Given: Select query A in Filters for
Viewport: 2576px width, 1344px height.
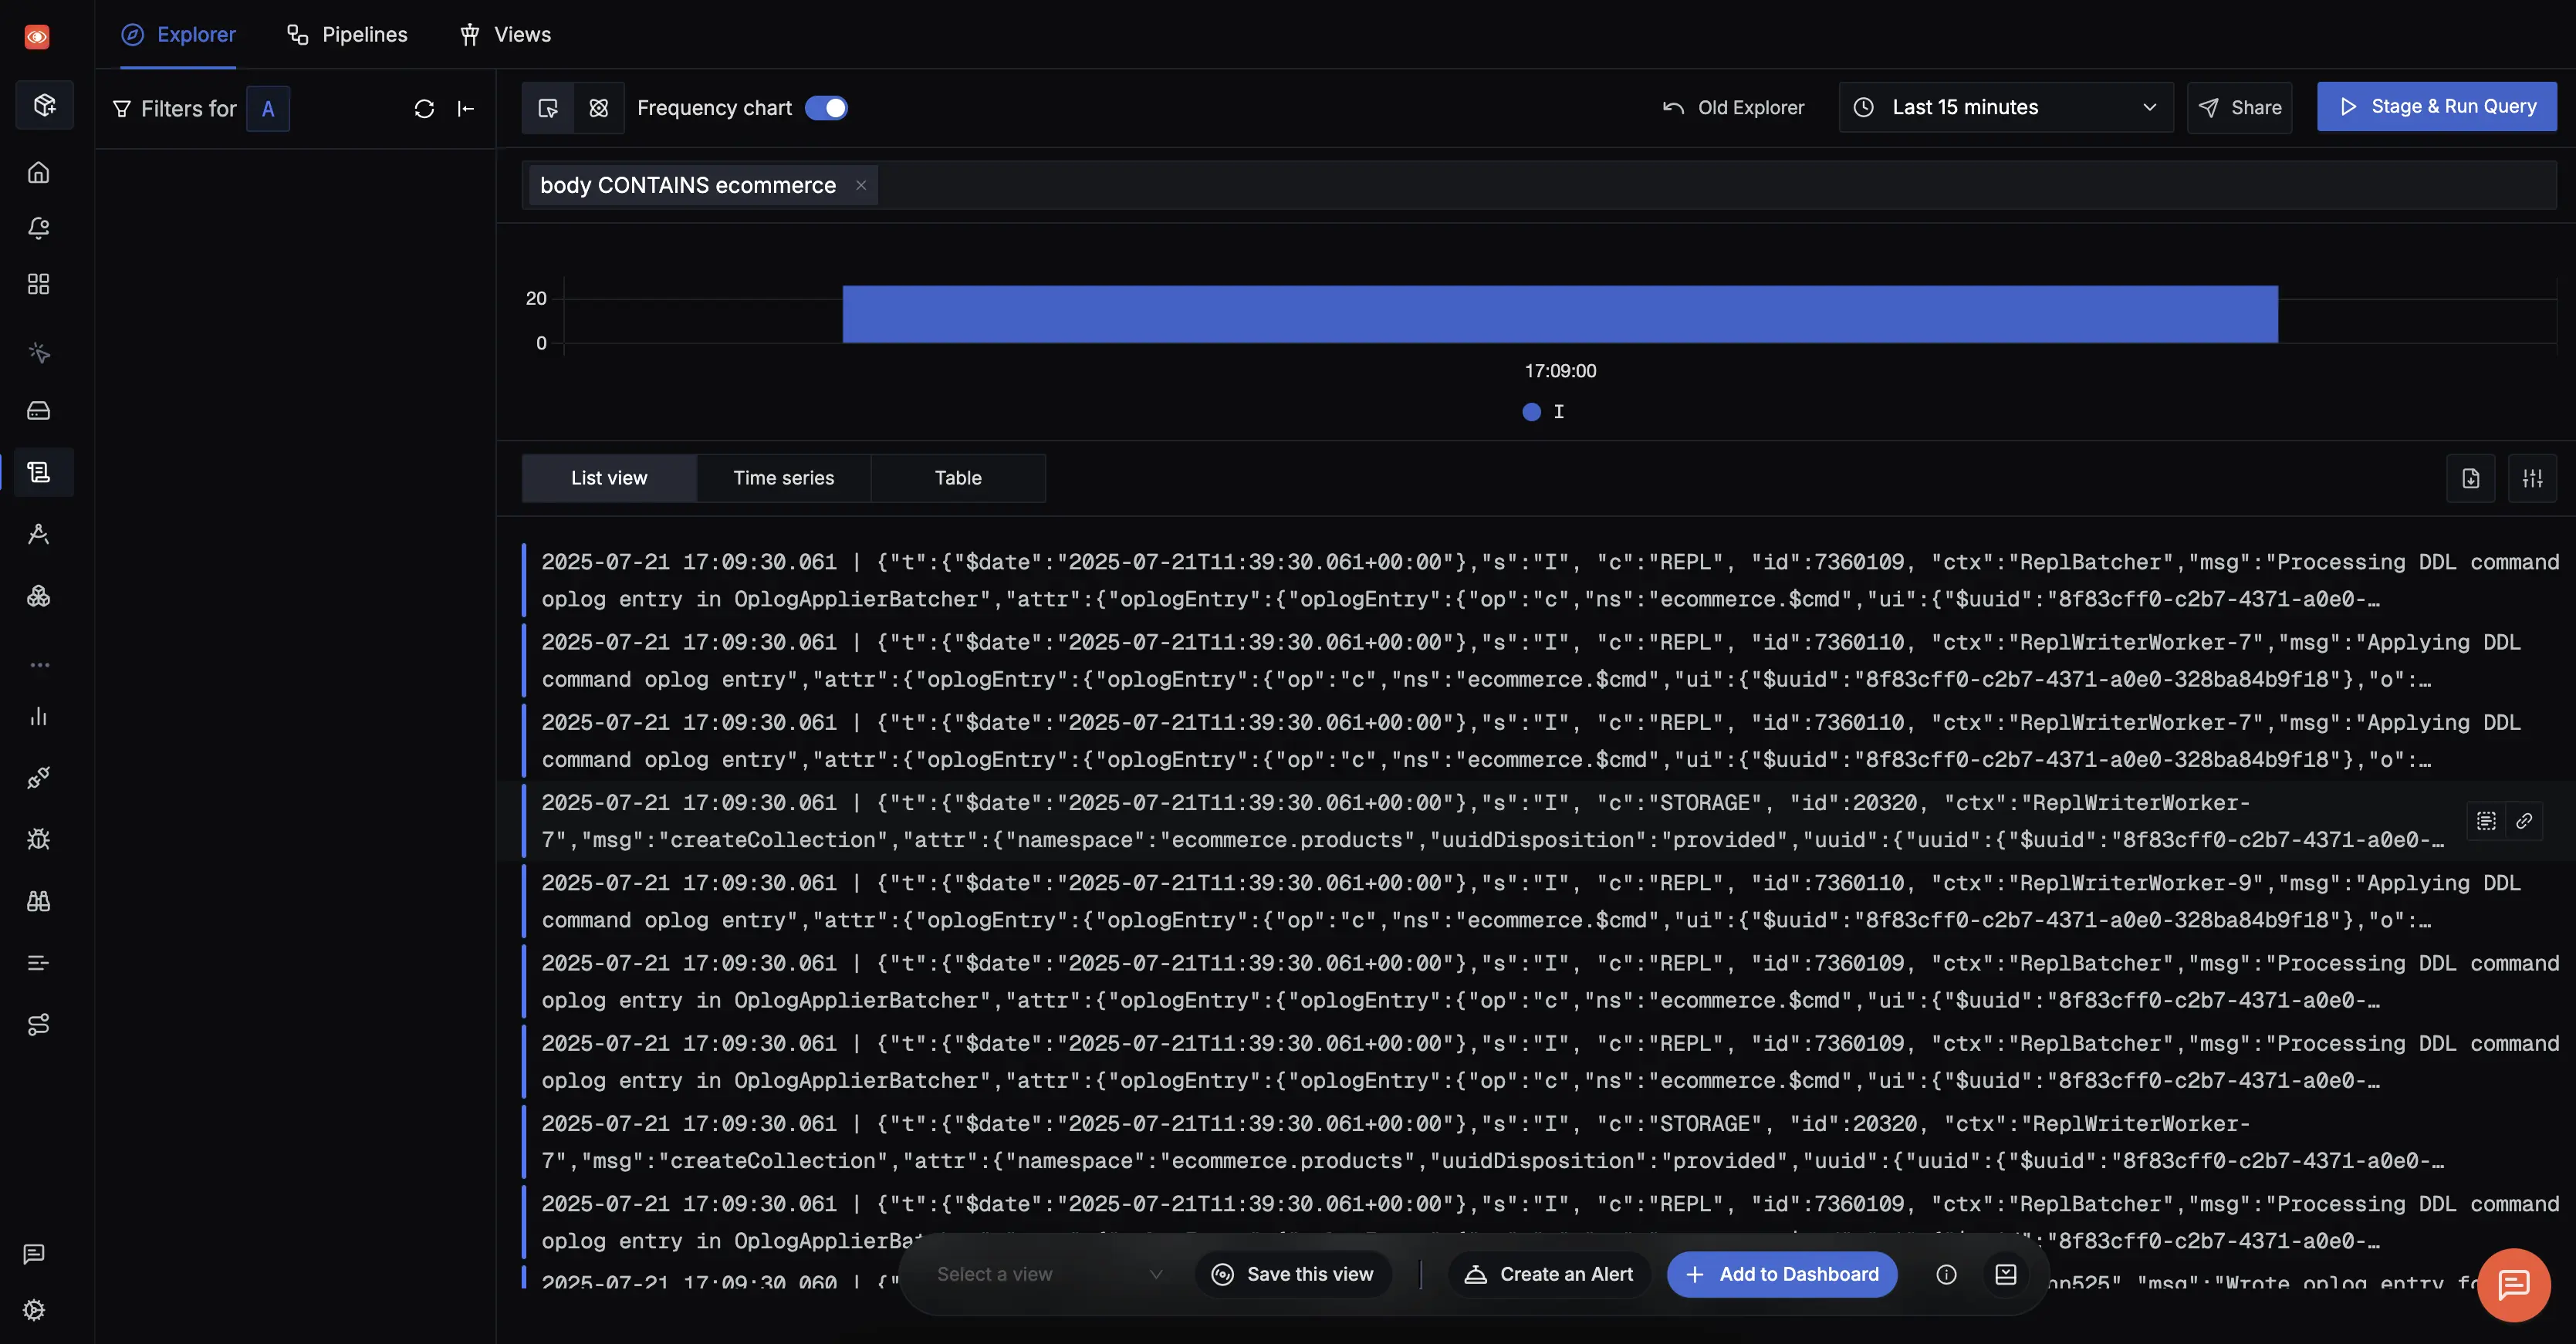Looking at the screenshot, I should [268, 109].
